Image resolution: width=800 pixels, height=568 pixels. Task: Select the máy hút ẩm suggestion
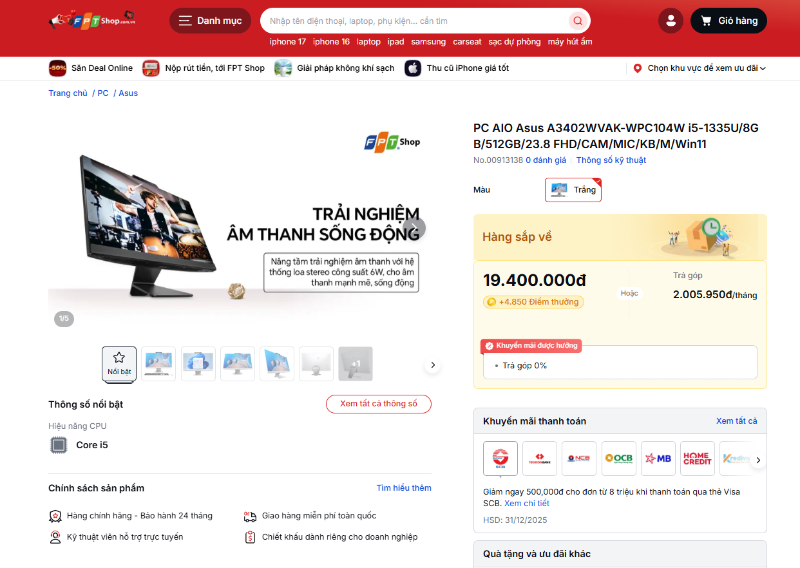(570, 42)
